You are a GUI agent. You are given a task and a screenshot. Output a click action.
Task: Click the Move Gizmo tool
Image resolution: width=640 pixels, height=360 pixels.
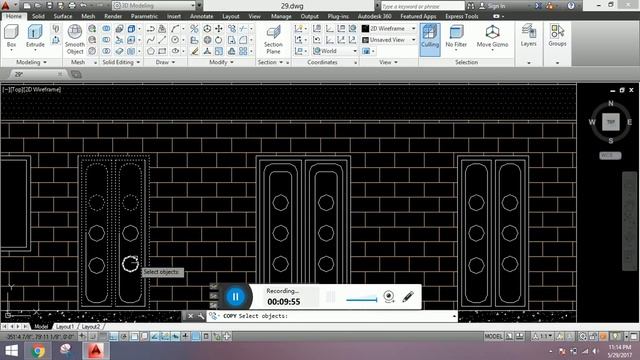tap(492, 36)
